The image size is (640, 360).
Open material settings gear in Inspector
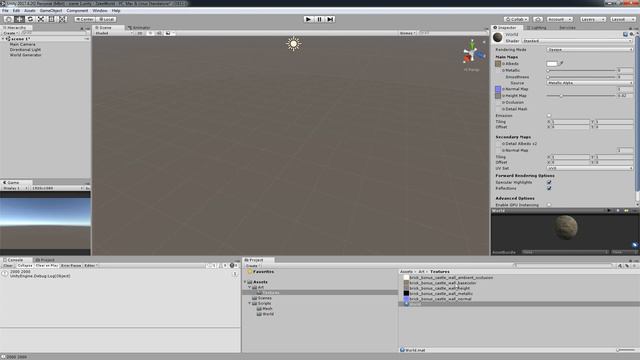(631, 34)
